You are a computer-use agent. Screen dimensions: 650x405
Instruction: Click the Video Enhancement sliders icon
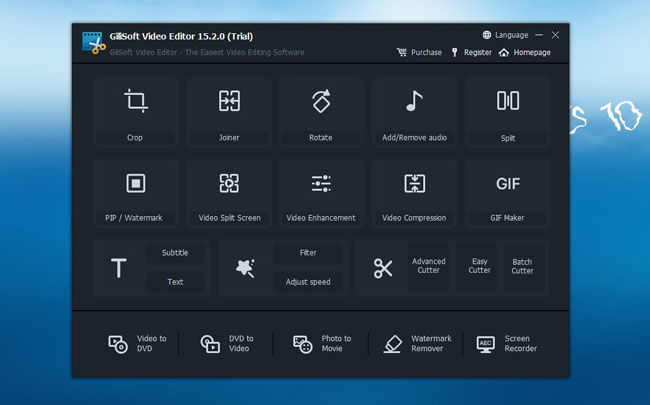coord(321,183)
